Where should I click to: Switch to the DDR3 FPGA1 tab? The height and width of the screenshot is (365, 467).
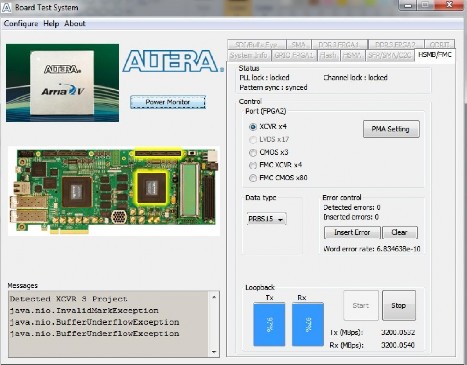(339, 44)
